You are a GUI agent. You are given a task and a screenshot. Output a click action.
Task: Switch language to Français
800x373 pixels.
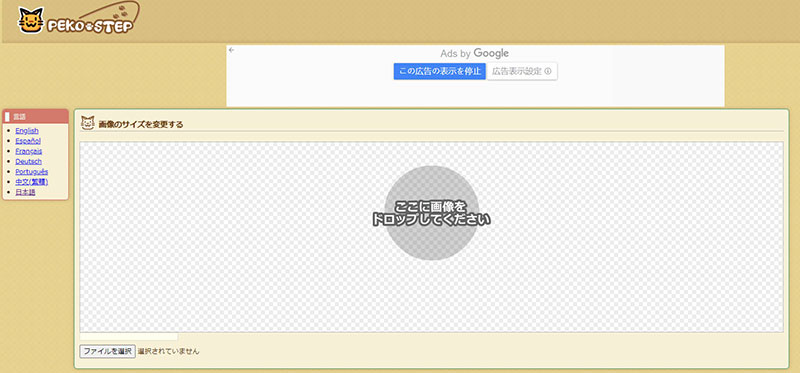(x=29, y=151)
